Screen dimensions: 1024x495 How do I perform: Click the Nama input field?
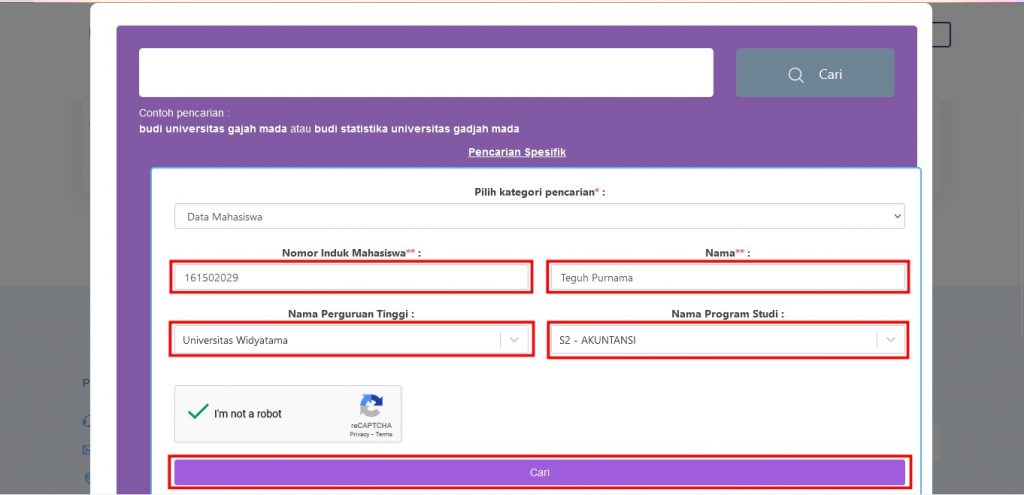click(728, 277)
